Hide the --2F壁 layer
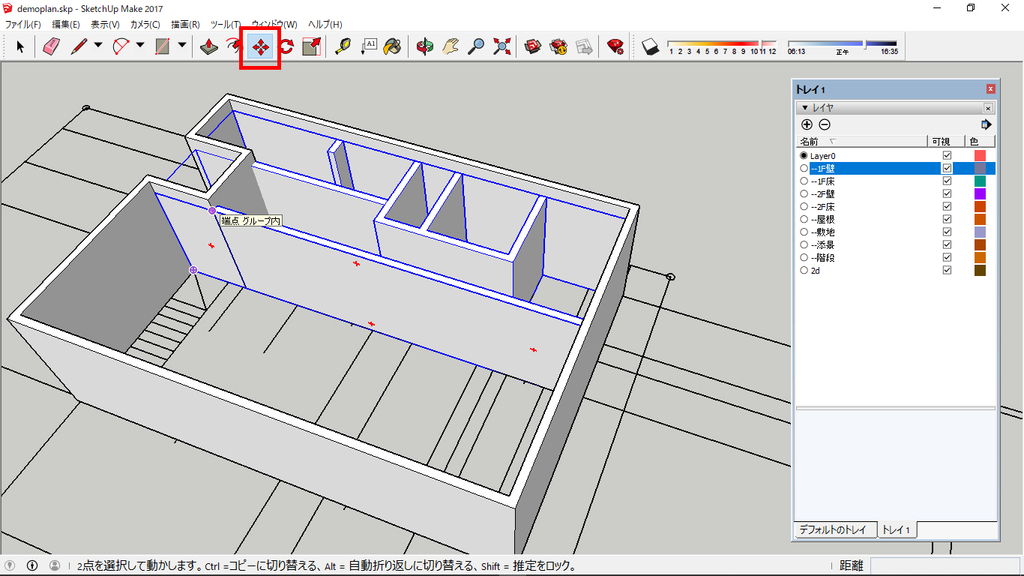The height and width of the screenshot is (576, 1024). pos(947,194)
